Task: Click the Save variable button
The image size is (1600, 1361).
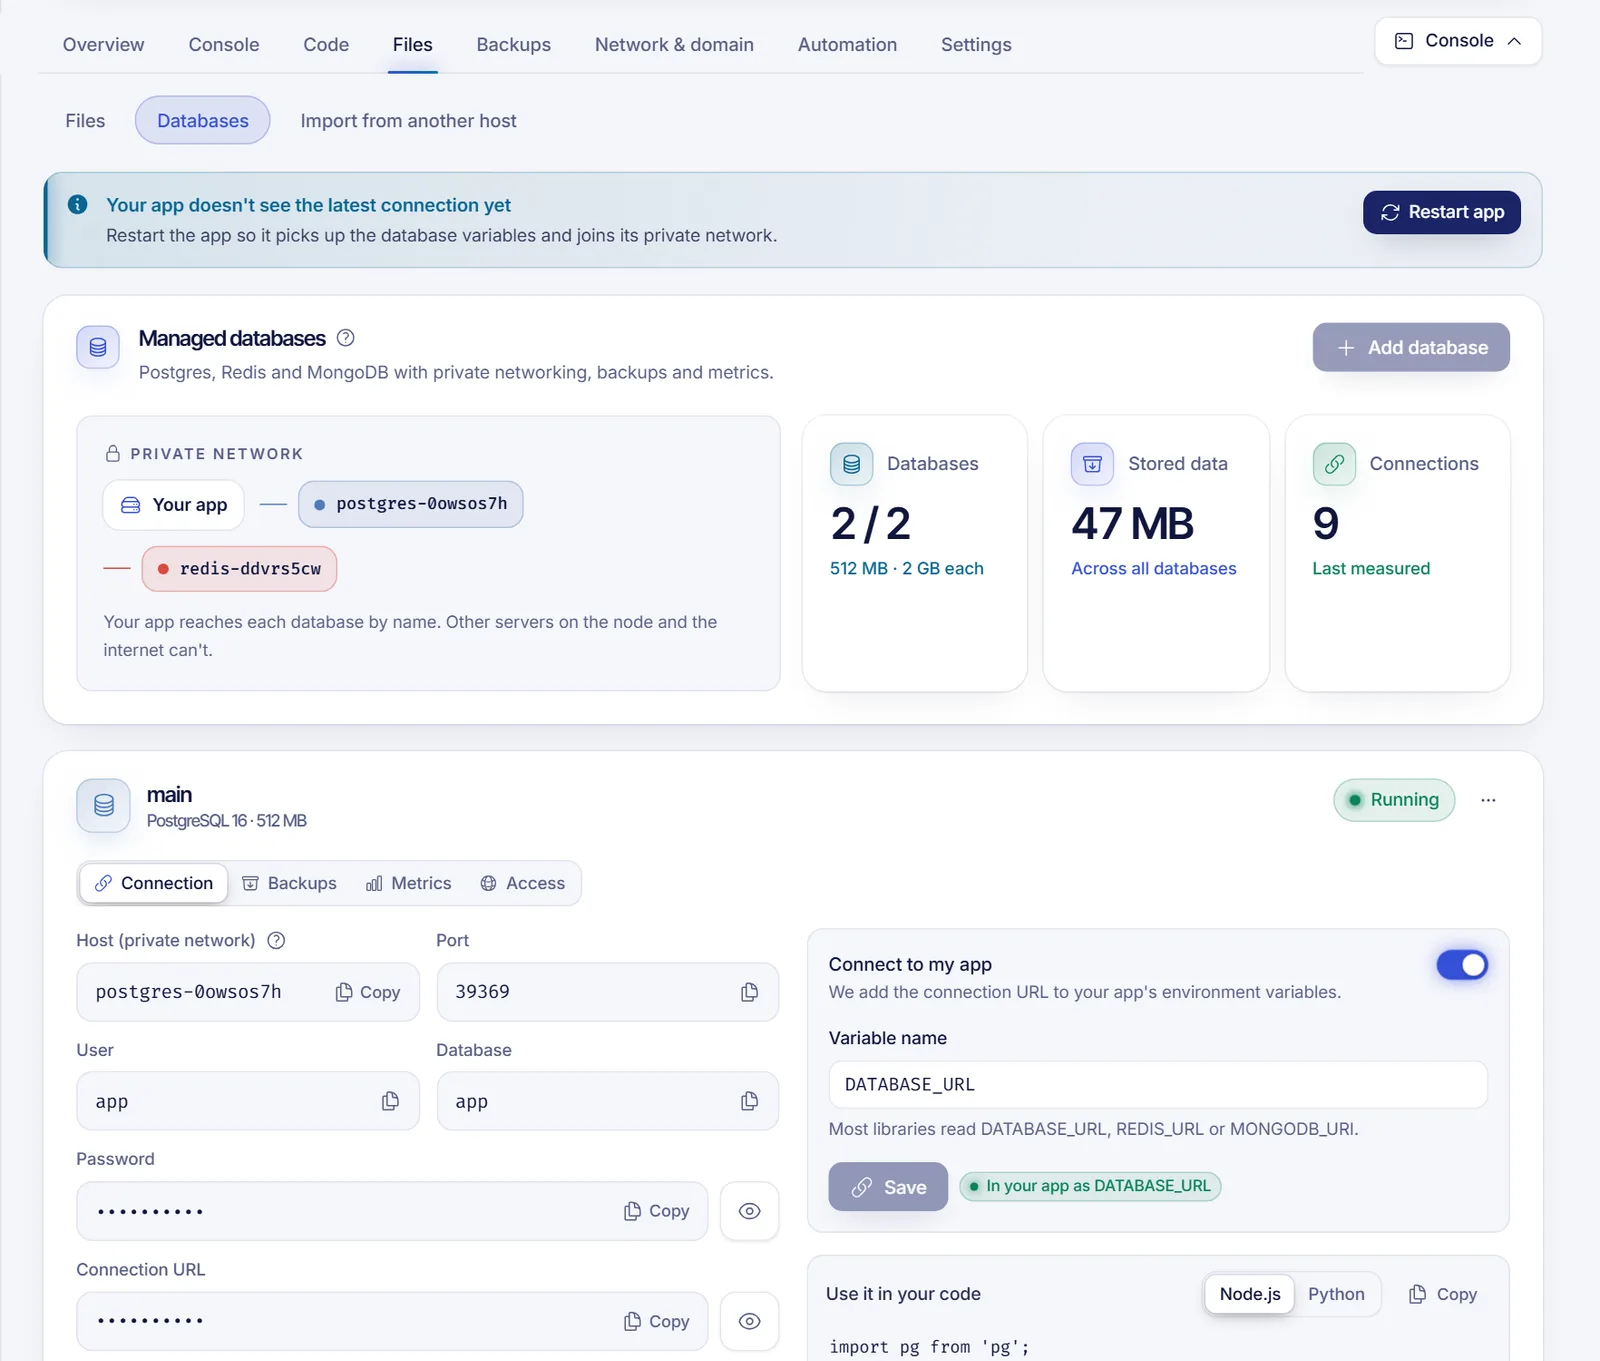Action: coord(888,1187)
